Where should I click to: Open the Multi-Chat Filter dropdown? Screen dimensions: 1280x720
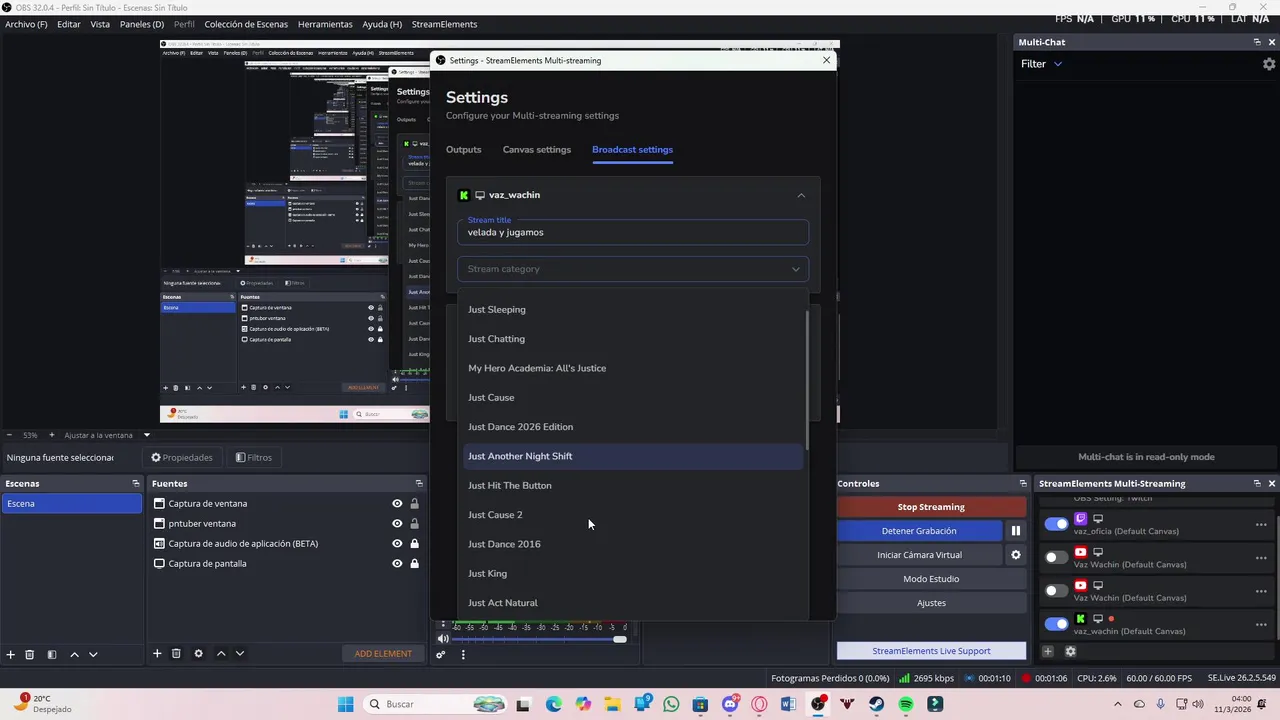(1041, 64)
